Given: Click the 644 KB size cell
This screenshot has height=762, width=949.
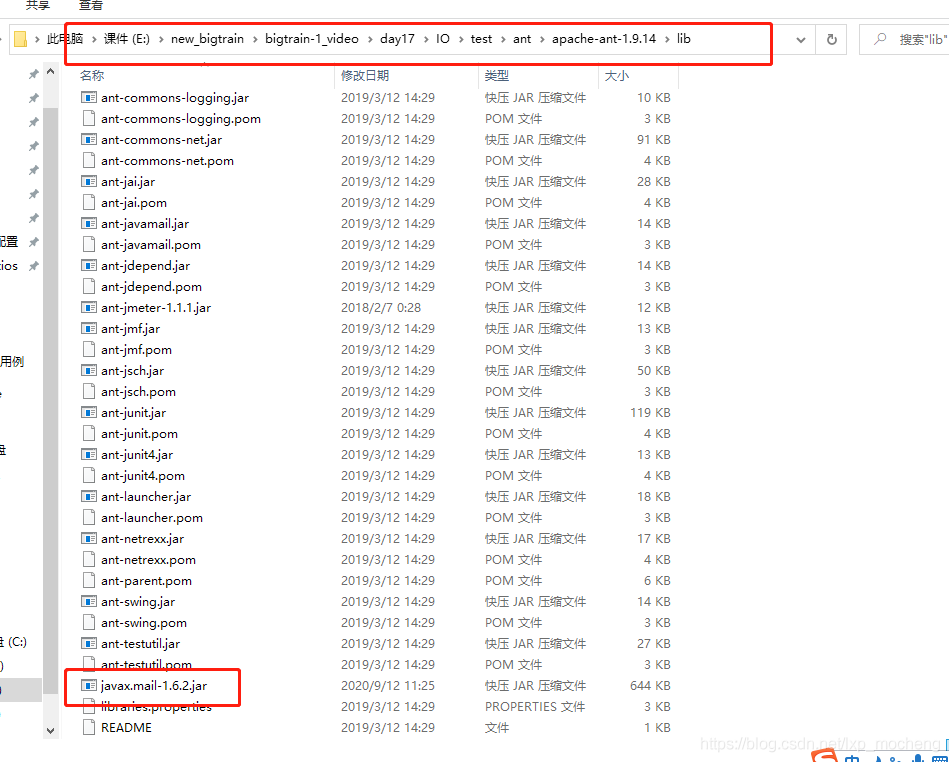Looking at the screenshot, I should click(x=650, y=686).
